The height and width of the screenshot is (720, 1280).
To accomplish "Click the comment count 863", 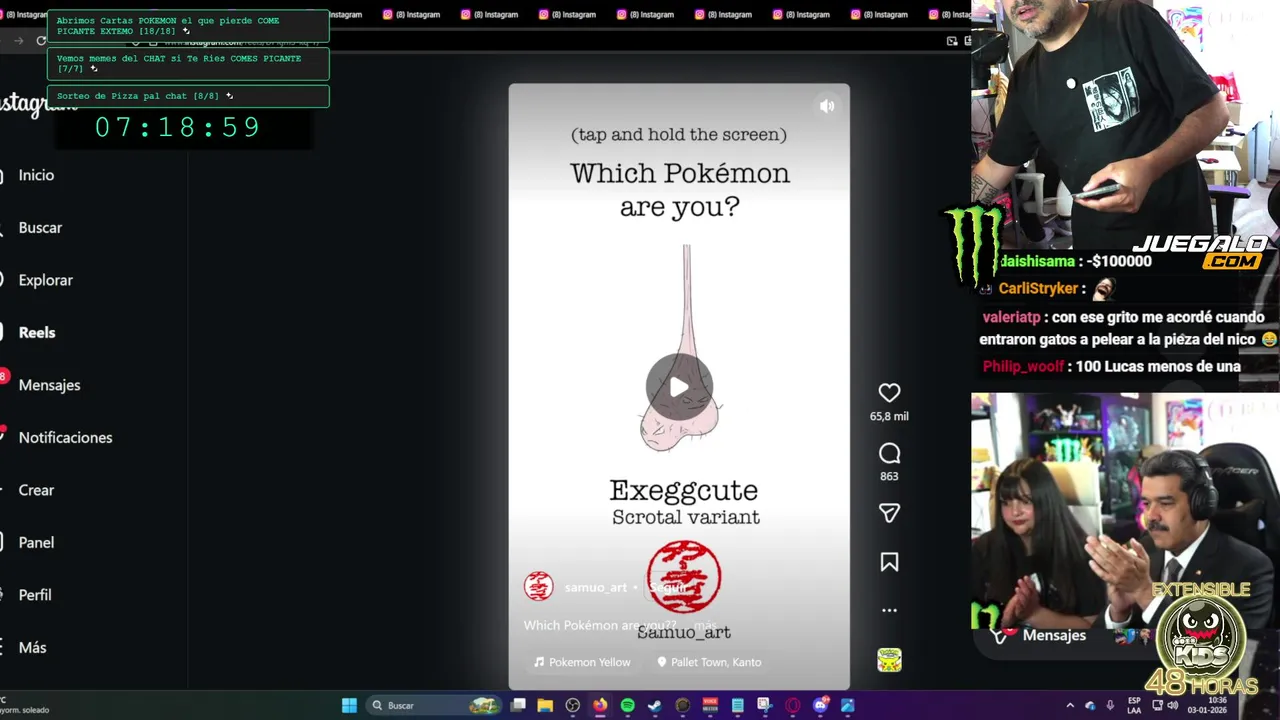I will click(x=889, y=476).
